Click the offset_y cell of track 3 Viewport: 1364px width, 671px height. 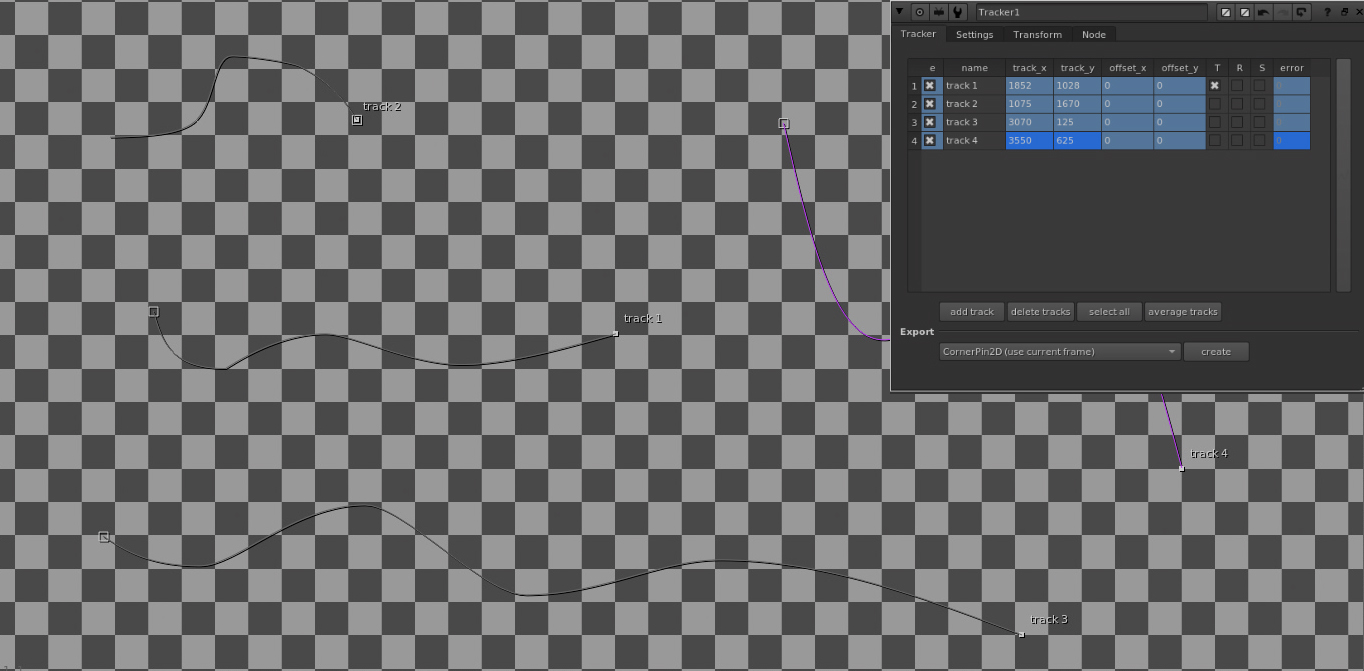pyautogui.click(x=1180, y=122)
